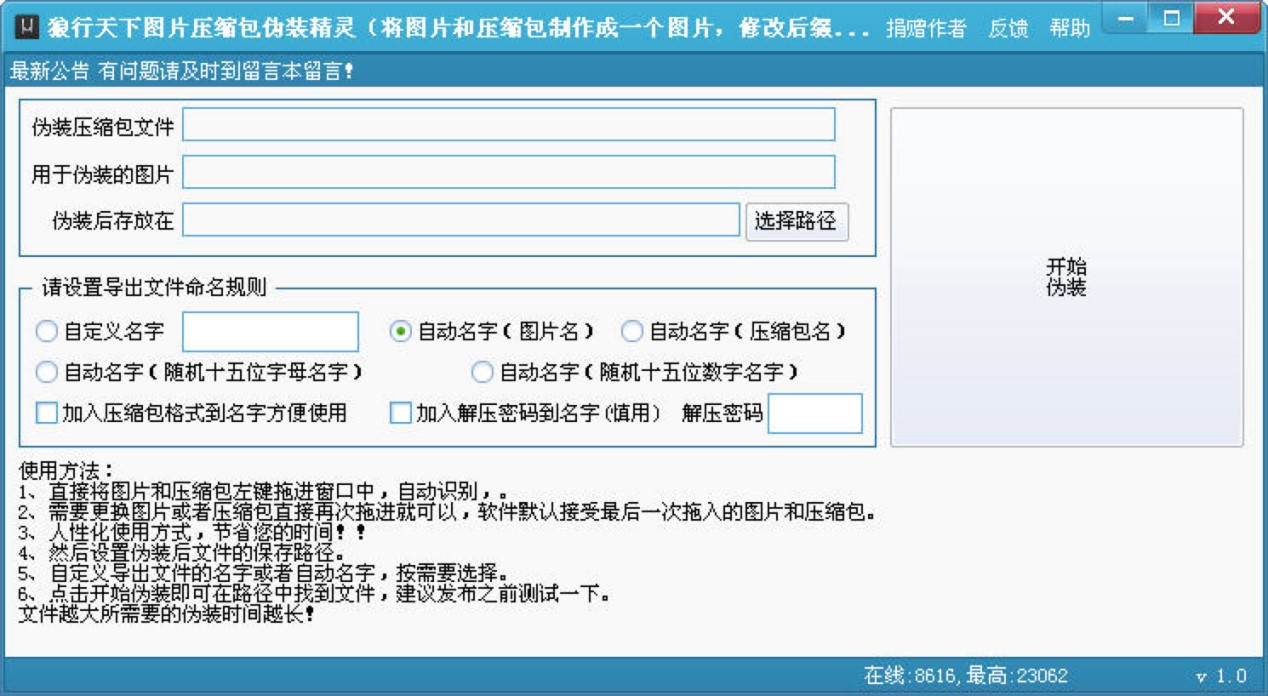Click the custom name text field
Viewport: 1268px width, 696px height.
(270, 332)
